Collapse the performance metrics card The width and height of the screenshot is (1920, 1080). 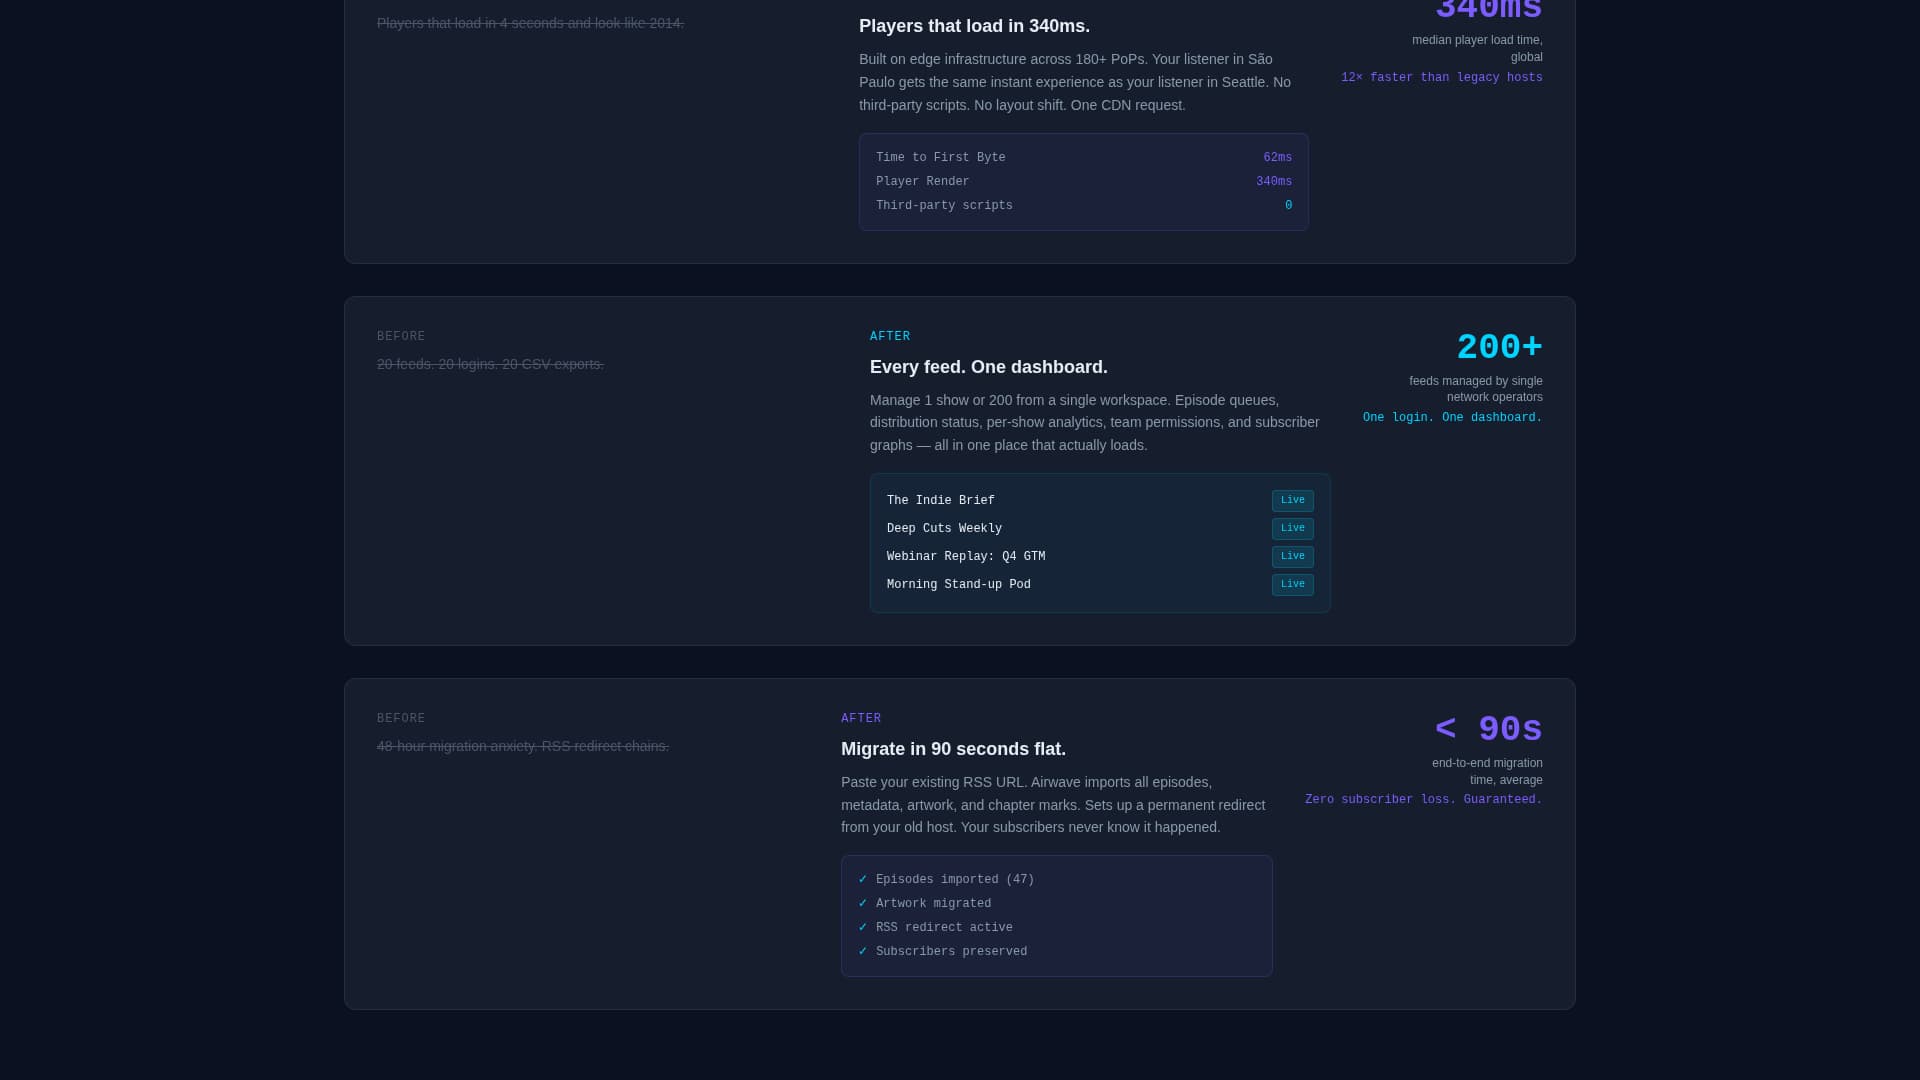[x=1083, y=181]
